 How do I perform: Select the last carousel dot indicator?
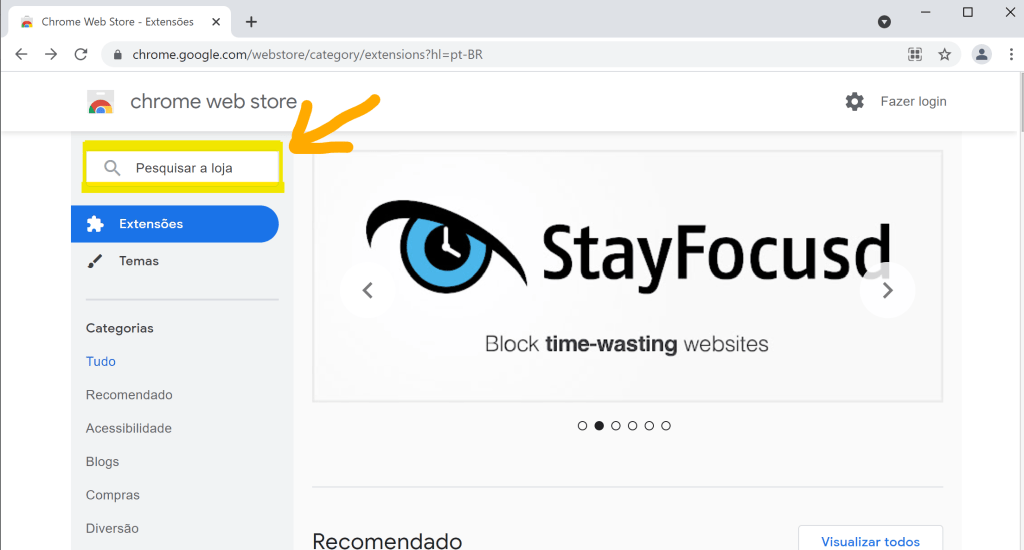(x=666, y=426)
